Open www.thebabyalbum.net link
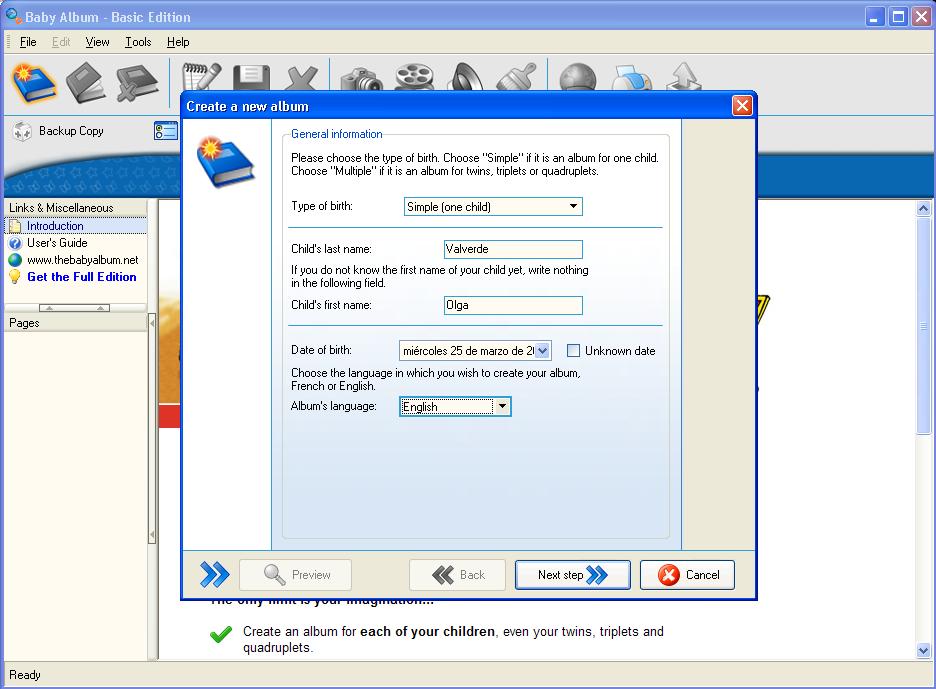The image size is (936, 689). (82, 260)
